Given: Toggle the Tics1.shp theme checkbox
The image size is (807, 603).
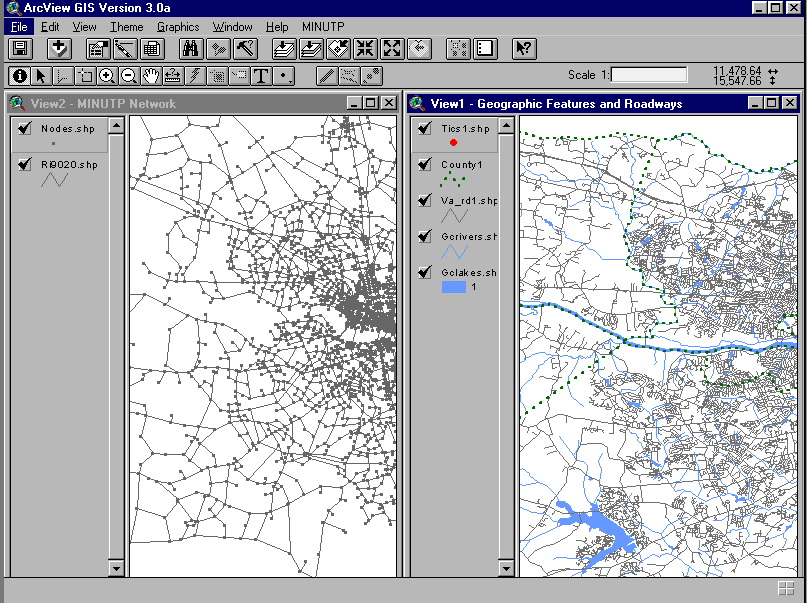Looking at the screenshot, I should [x=425, y=128].
